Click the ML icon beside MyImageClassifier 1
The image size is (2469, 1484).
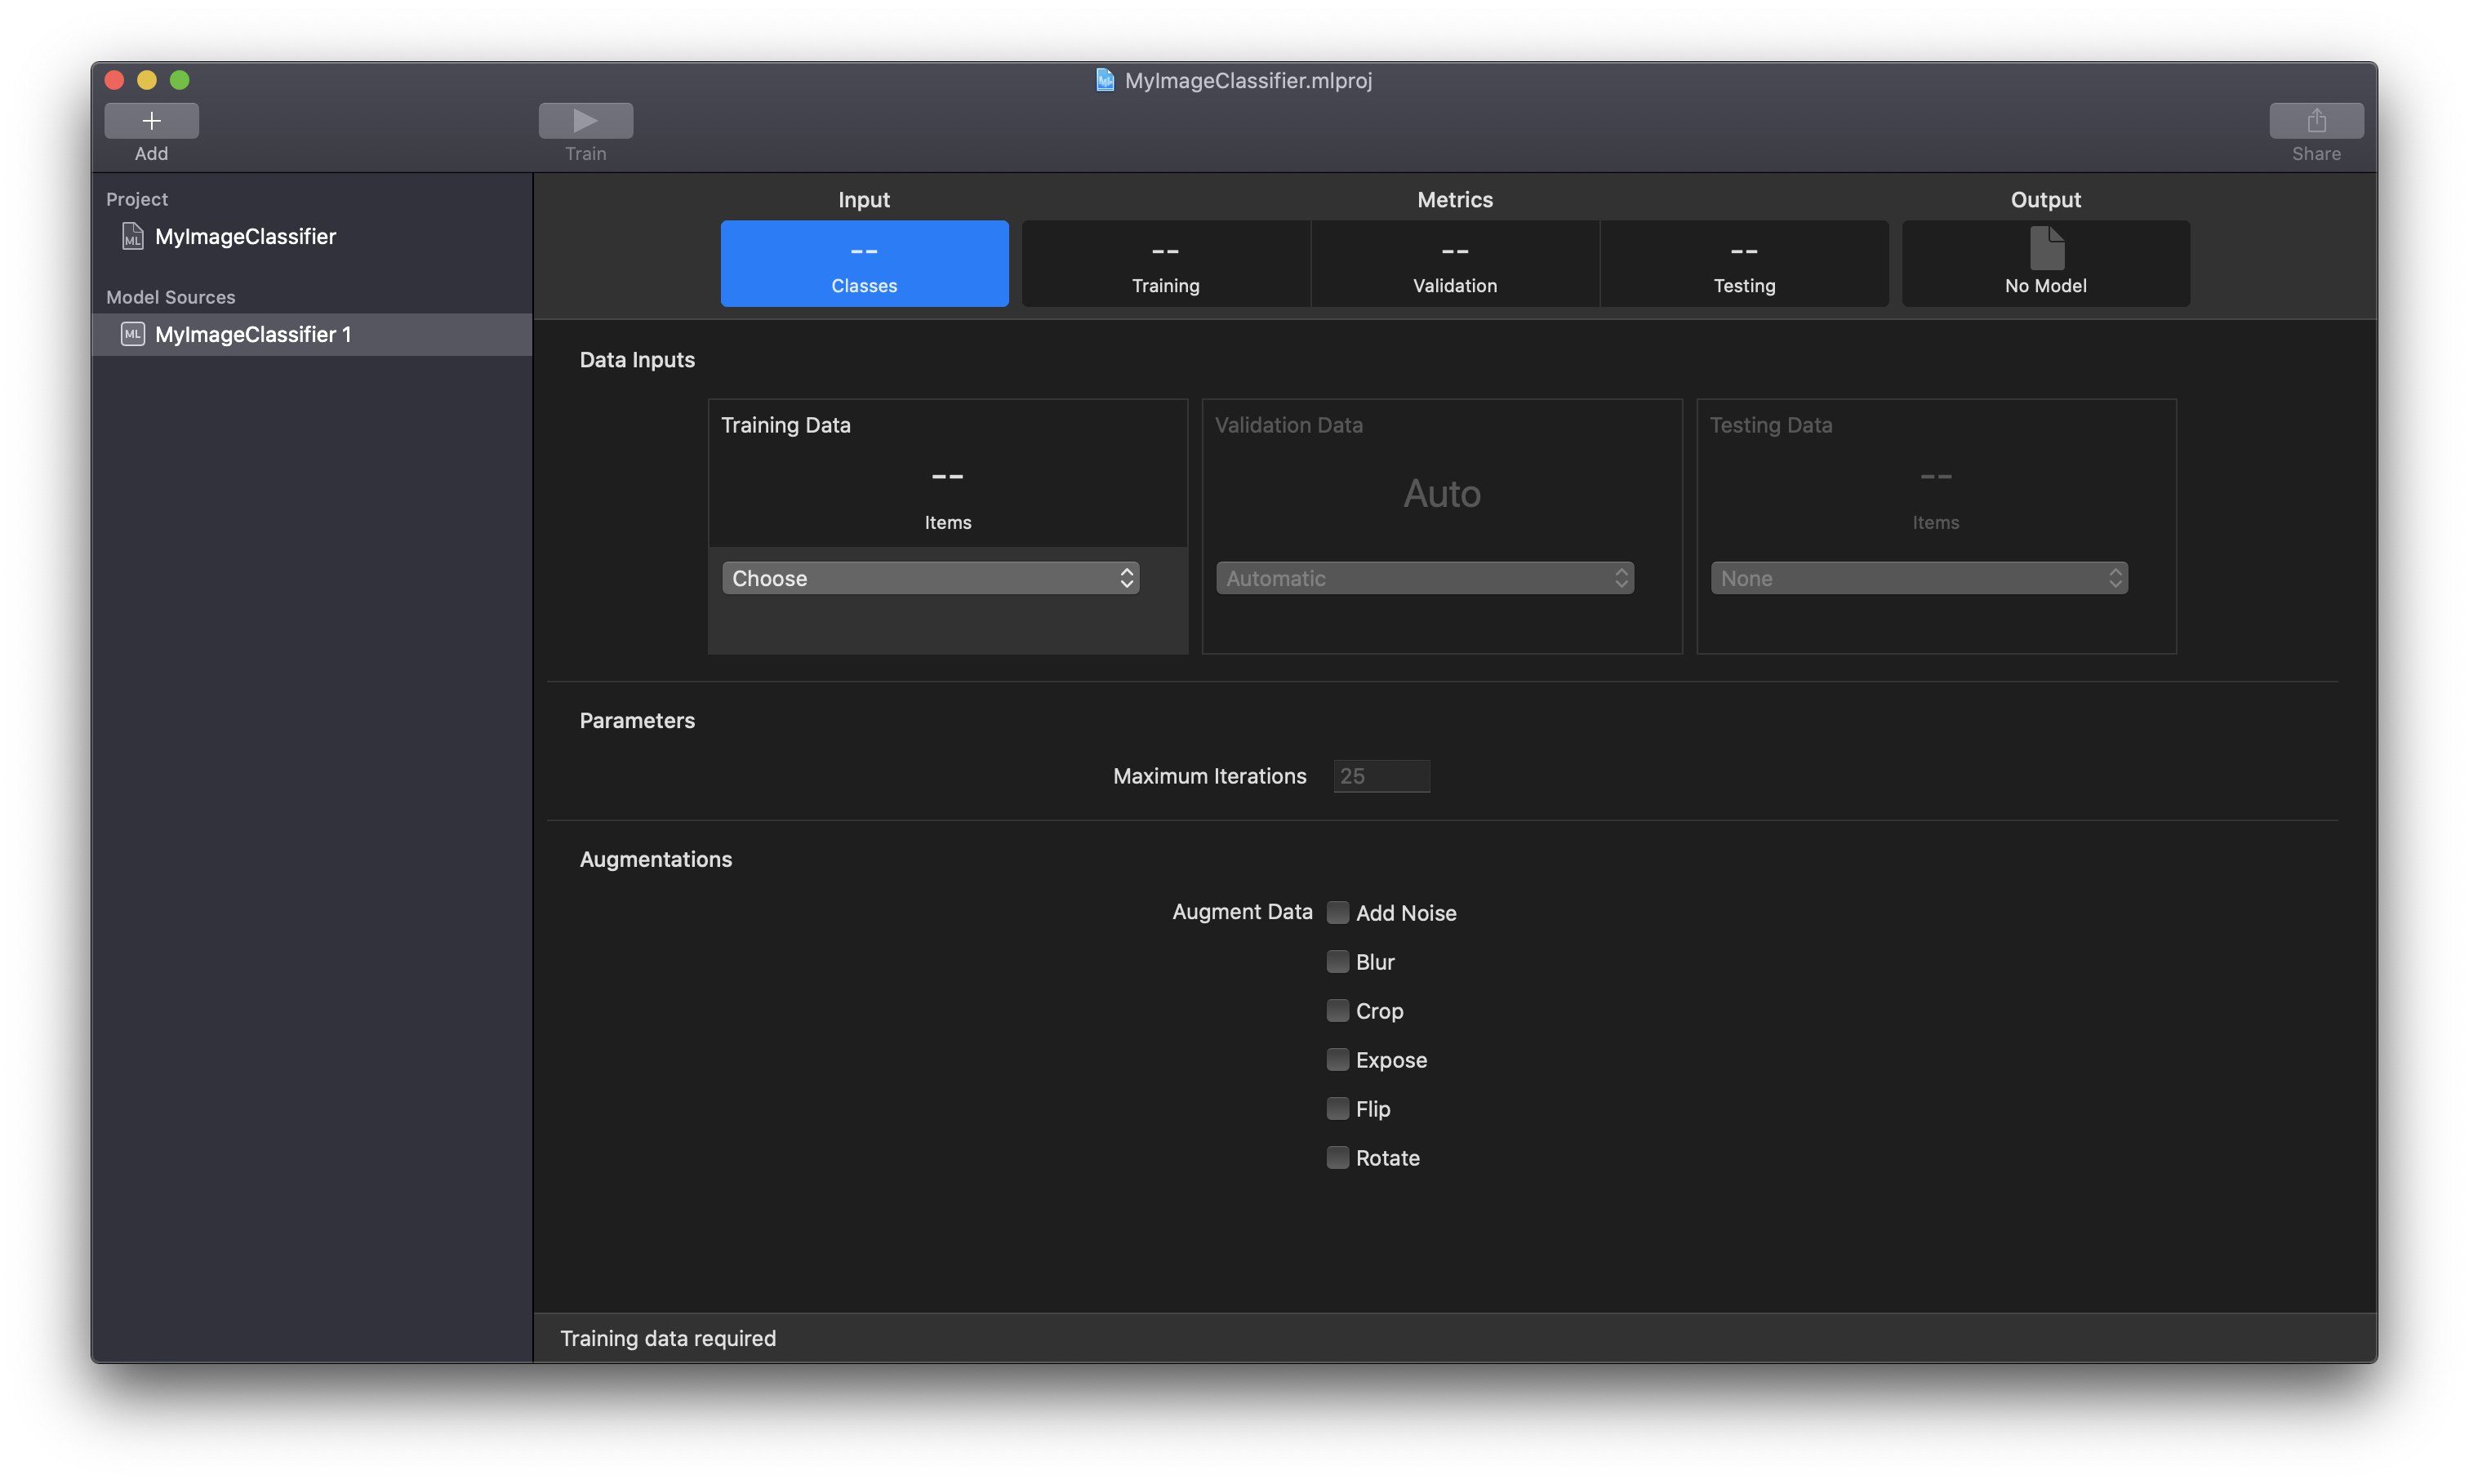(x=132, y=334)
